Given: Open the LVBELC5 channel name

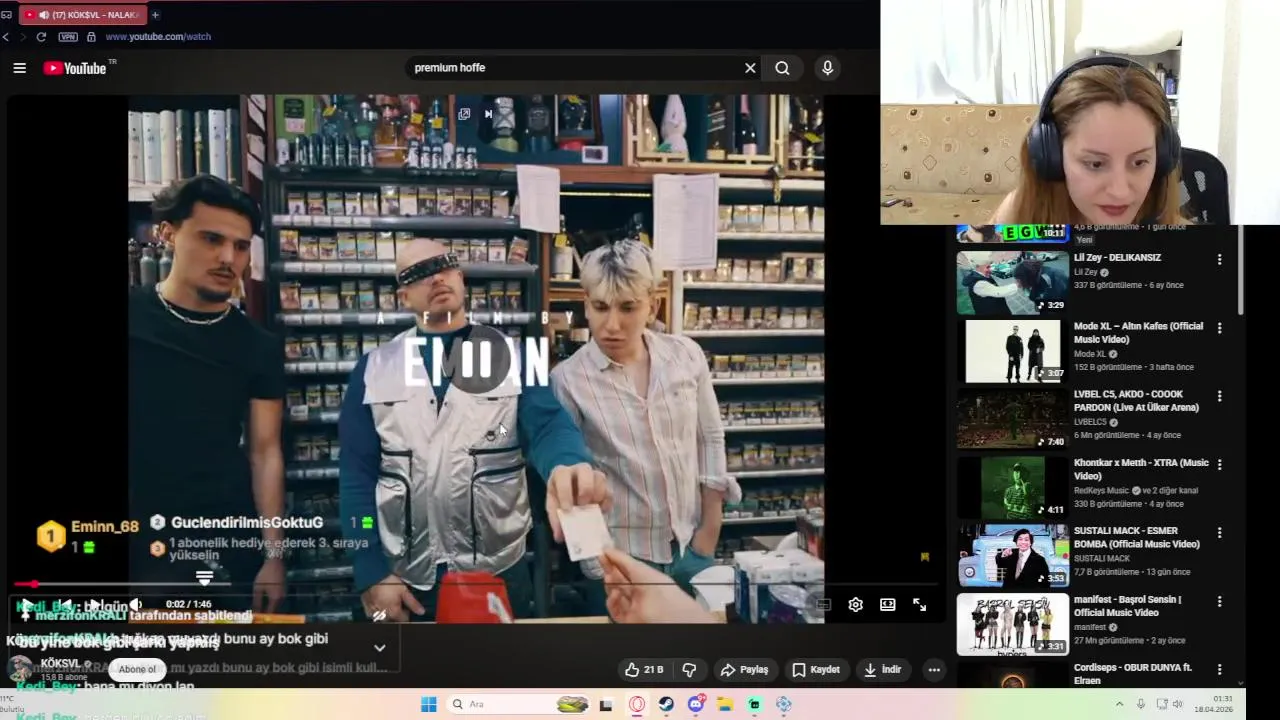Looking at the screenshot, I should [x=1090, y=422].
